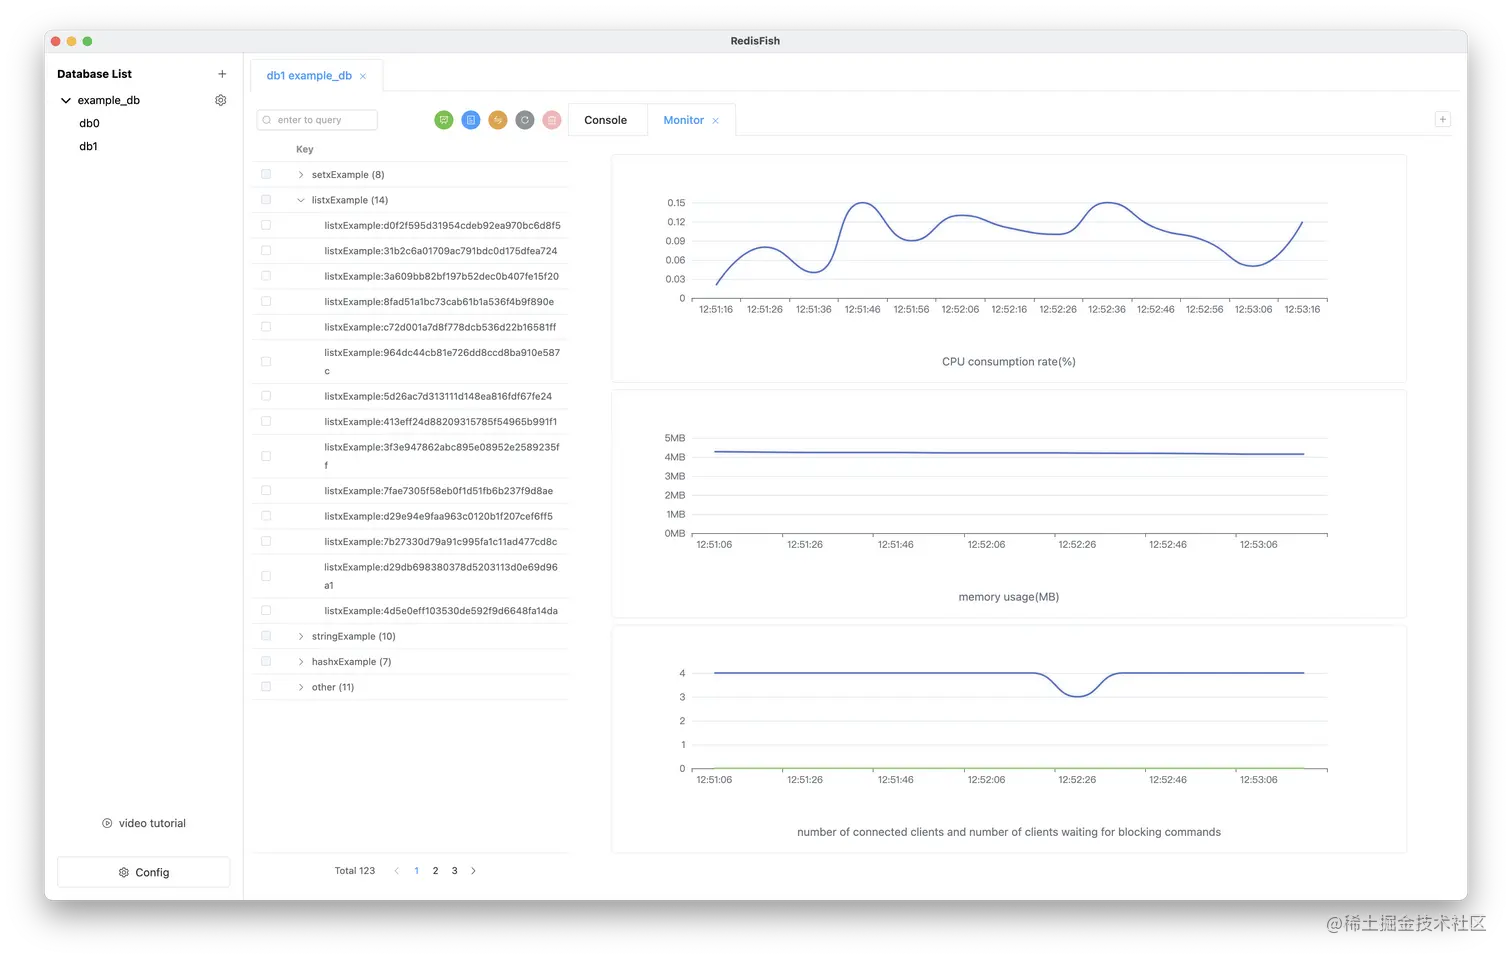Viewport: 1512px width, 959px height.
Task: Click the gray refresh keys icon
Action: tap(525, 120)
